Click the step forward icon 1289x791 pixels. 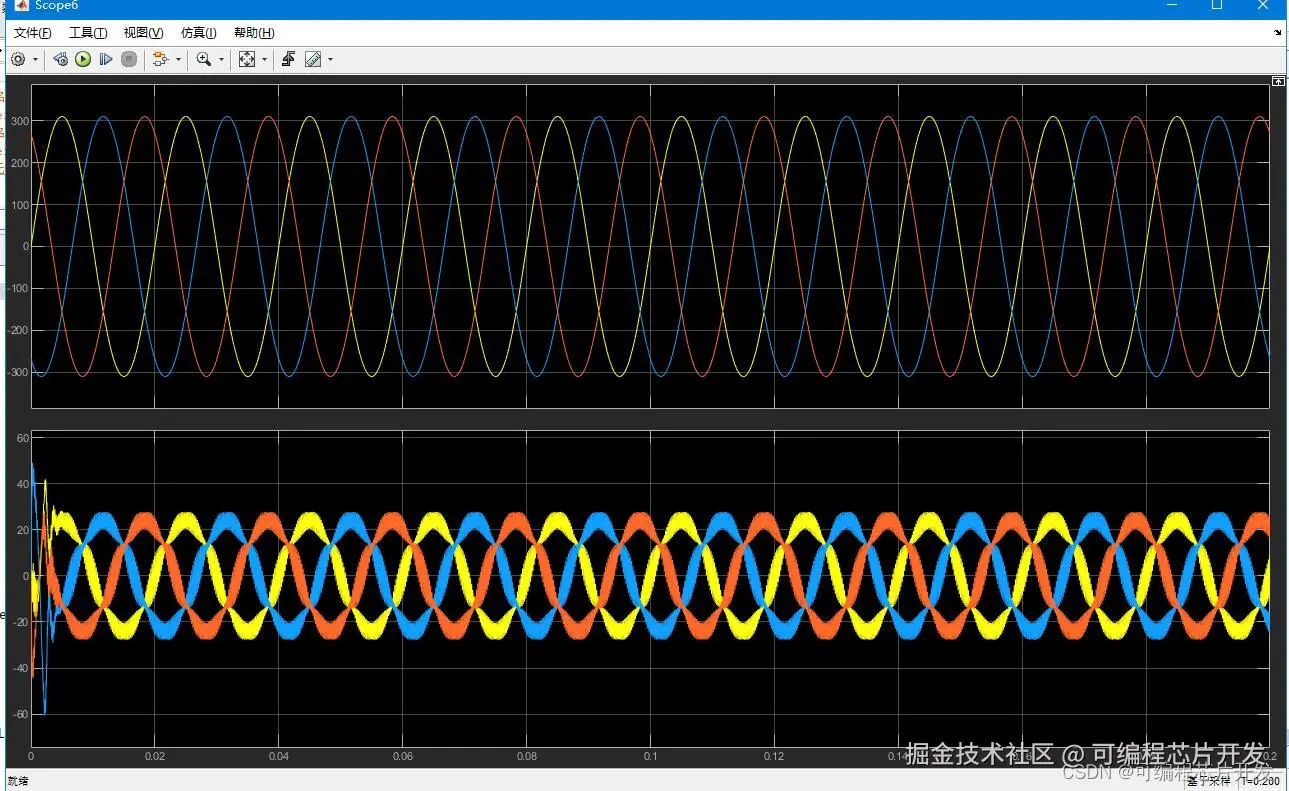tap(106, 60)
